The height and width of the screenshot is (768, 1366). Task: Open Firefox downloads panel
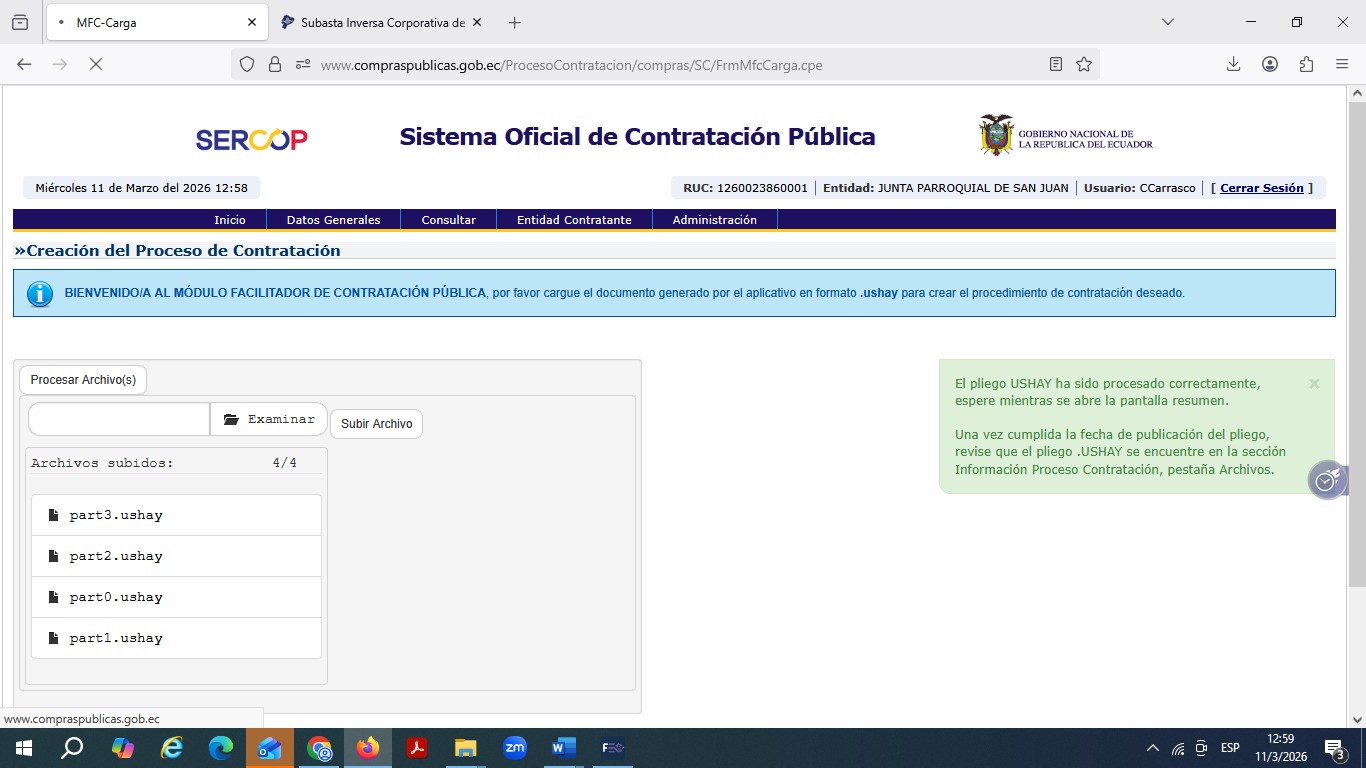pyautogui.click(x=1233, y=64)
